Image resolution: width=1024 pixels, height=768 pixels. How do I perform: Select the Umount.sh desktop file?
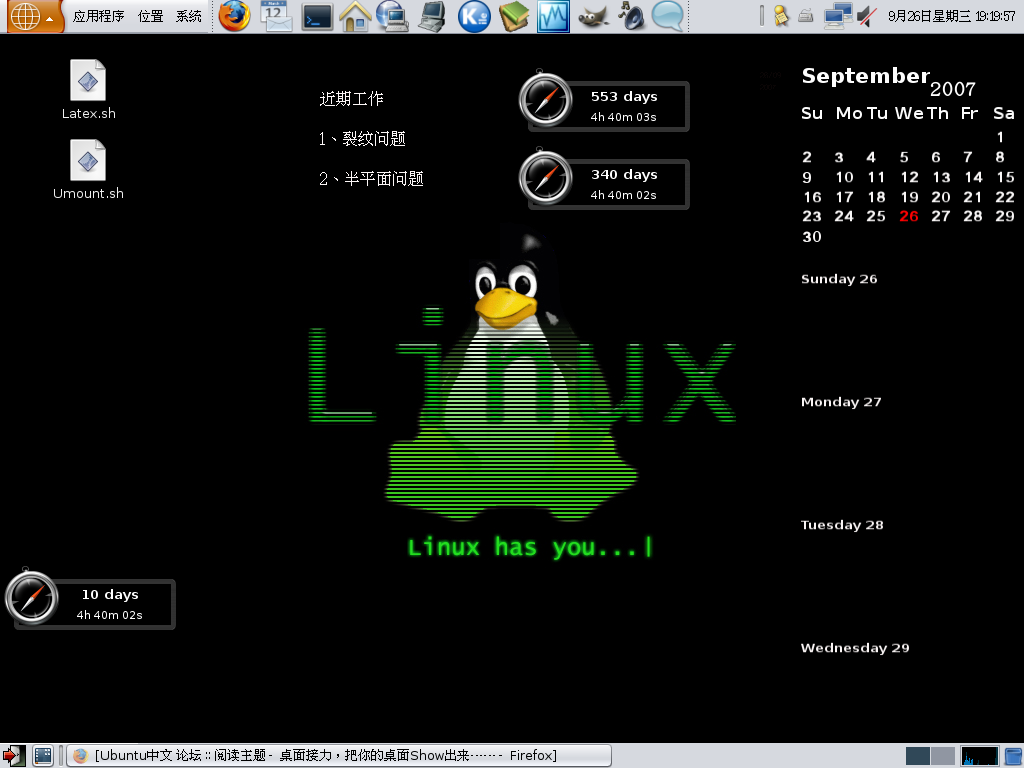coord(88,169)
